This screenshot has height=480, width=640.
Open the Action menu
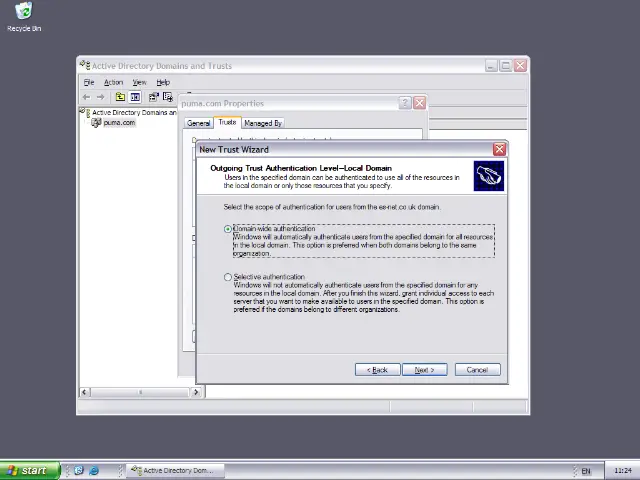pos(113,82)
